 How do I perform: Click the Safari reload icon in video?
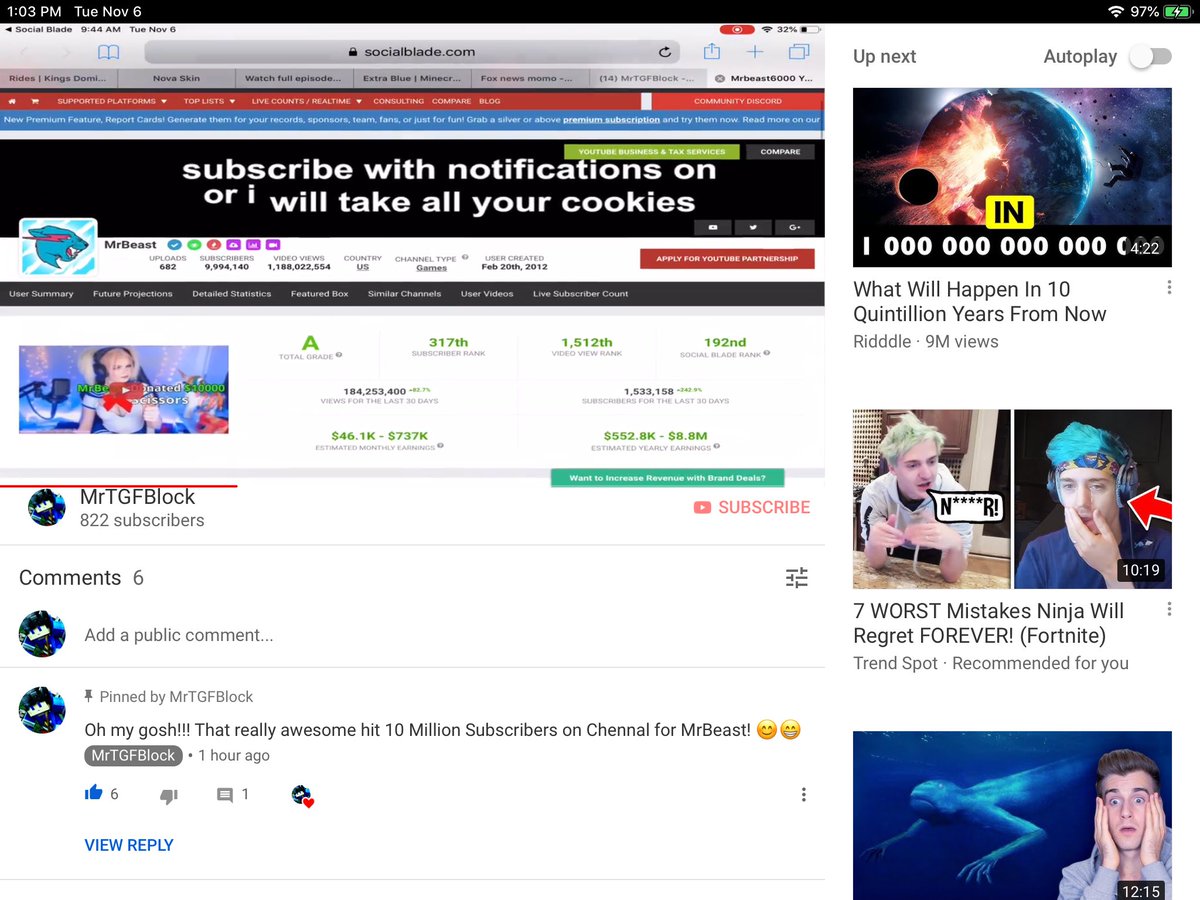(x=664, y=52)
